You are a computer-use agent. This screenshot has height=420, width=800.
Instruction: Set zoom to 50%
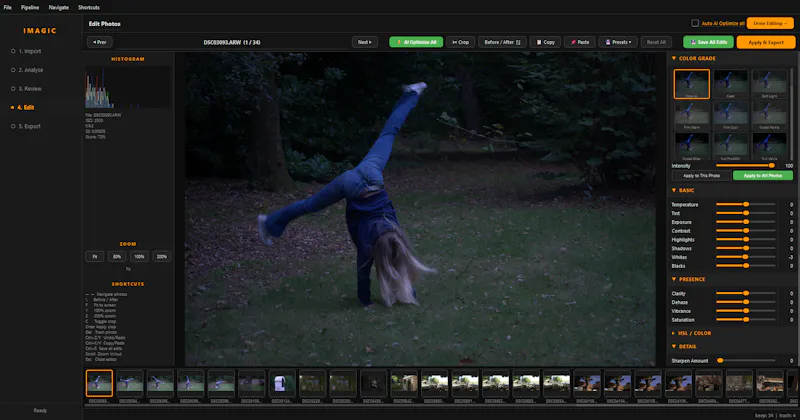pos(117,257)
